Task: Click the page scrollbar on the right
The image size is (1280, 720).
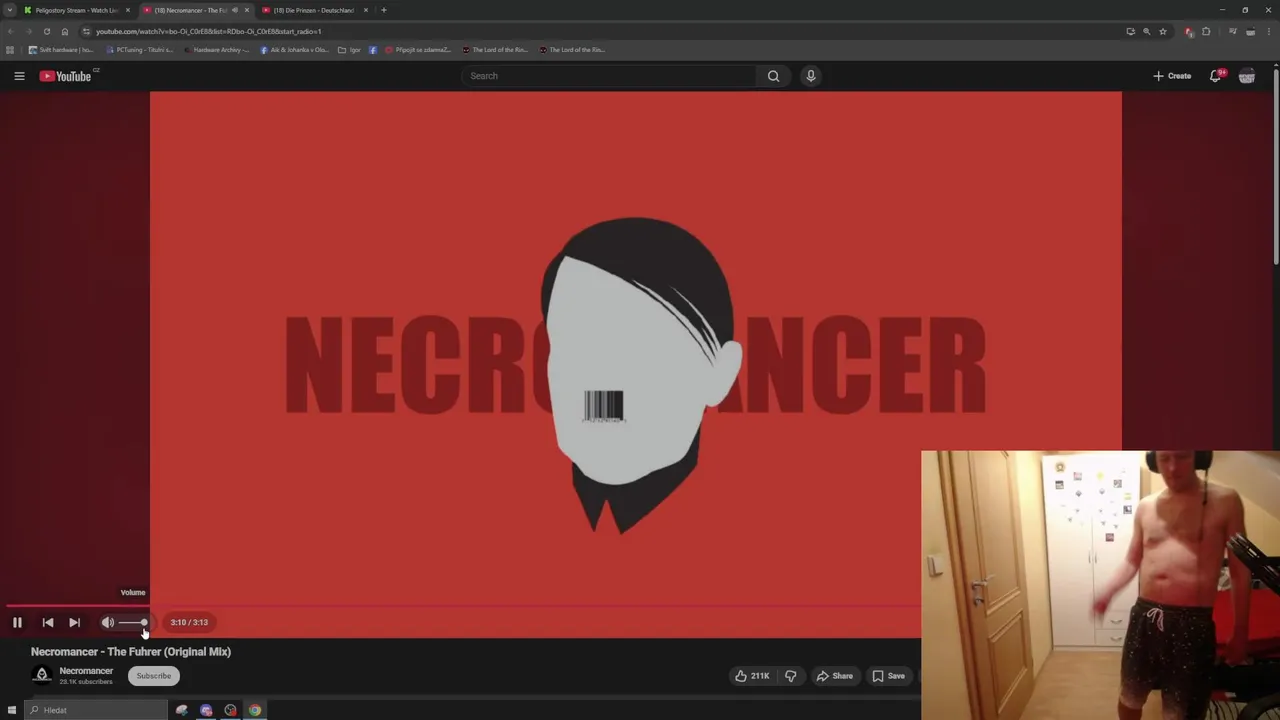Action: [x=1276, y=165]
